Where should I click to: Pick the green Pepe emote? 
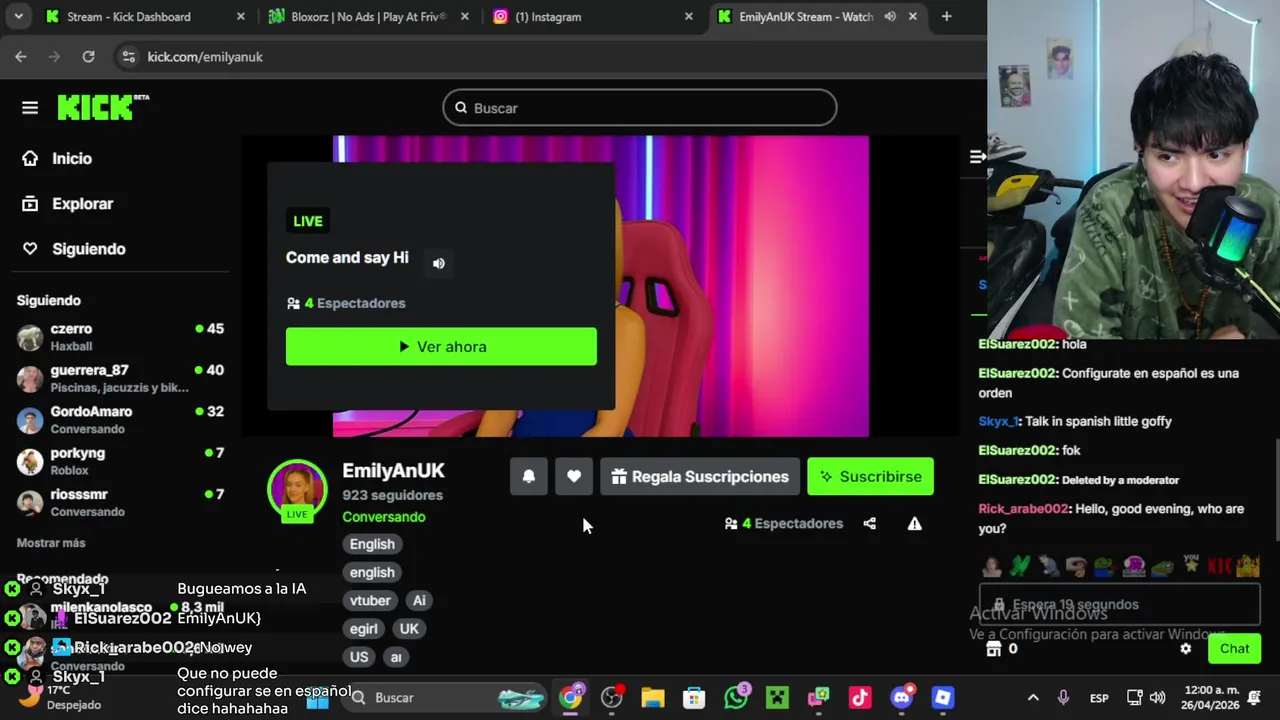(x=1162, y=567)
